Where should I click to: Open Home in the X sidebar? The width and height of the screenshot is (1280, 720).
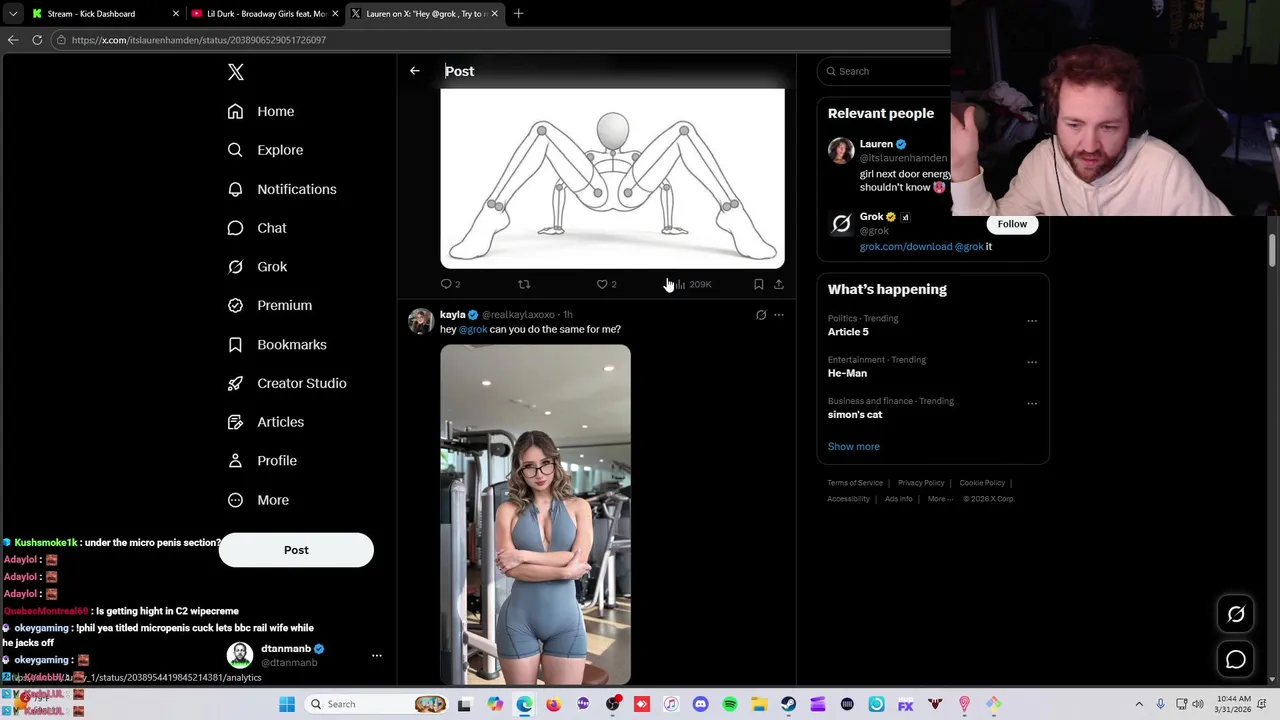[x=261, y=111]
